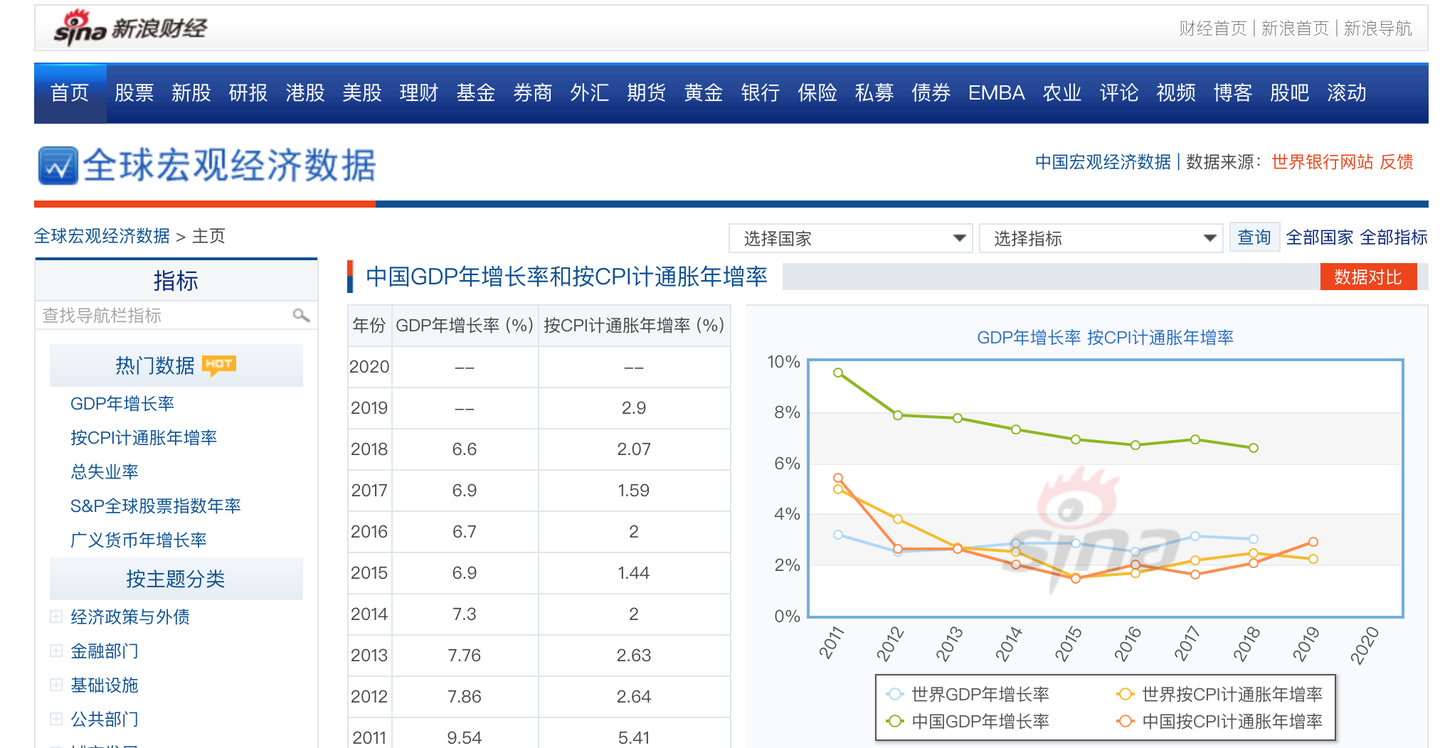Open the 滚动 nav item
The height and width of the screenshot is (748, 1440).
pos(1347,93)
